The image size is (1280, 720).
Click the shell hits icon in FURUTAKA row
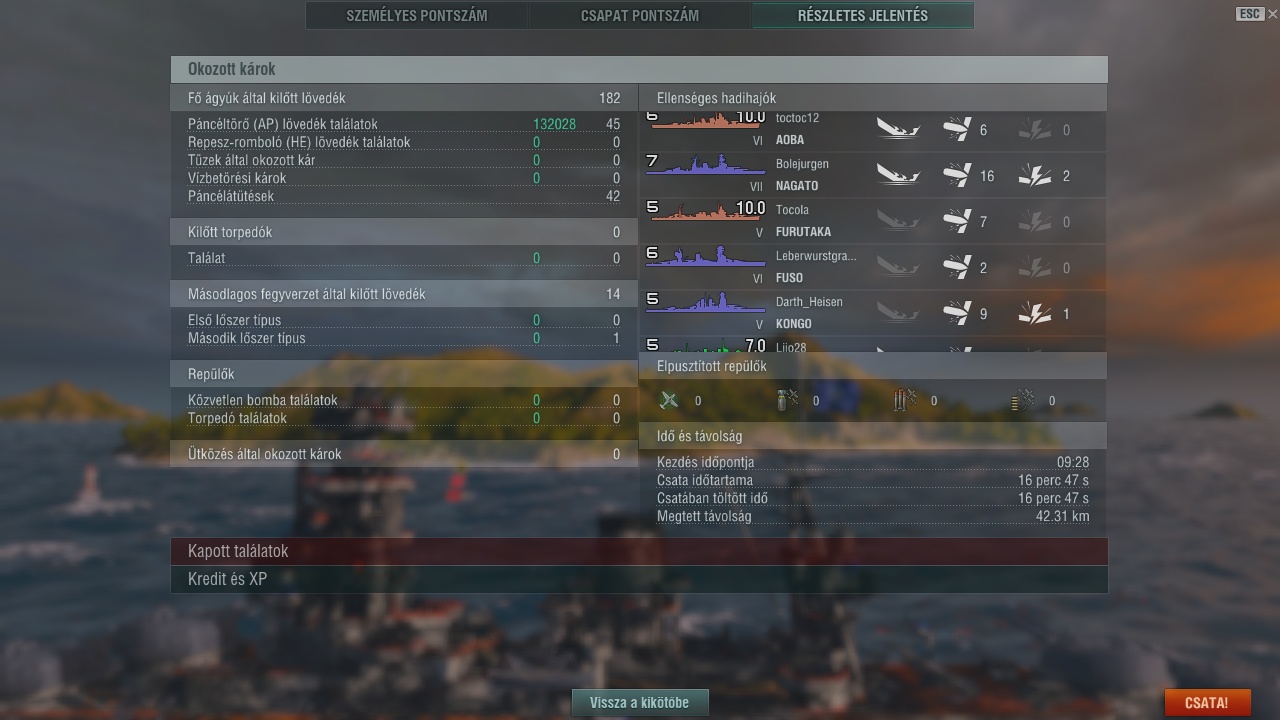[957, 221]
